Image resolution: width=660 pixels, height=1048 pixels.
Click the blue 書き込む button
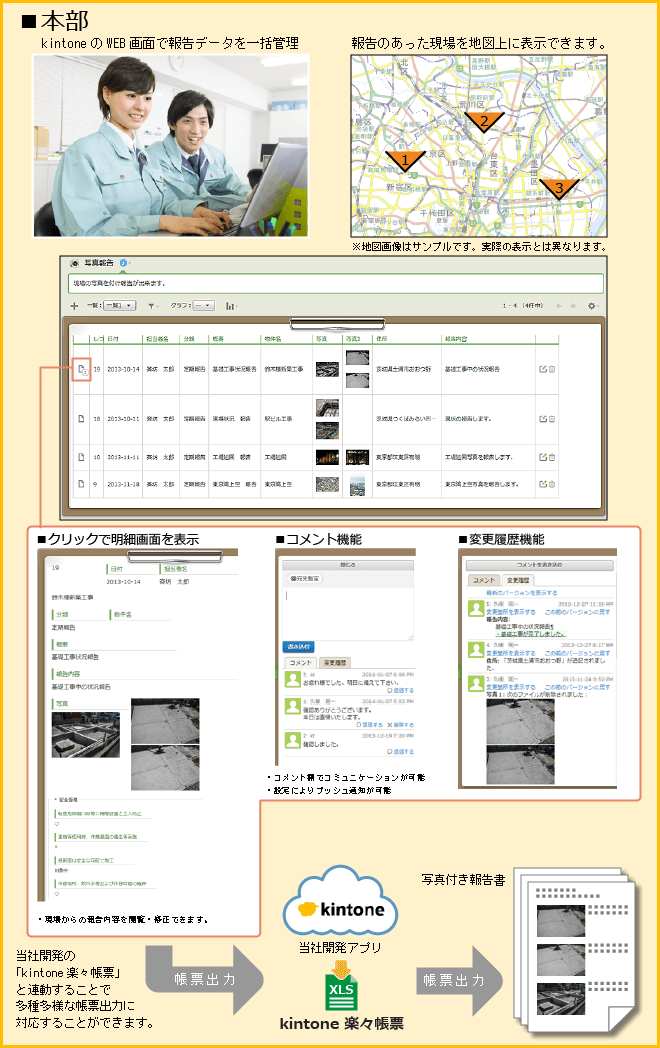point(298,647)
